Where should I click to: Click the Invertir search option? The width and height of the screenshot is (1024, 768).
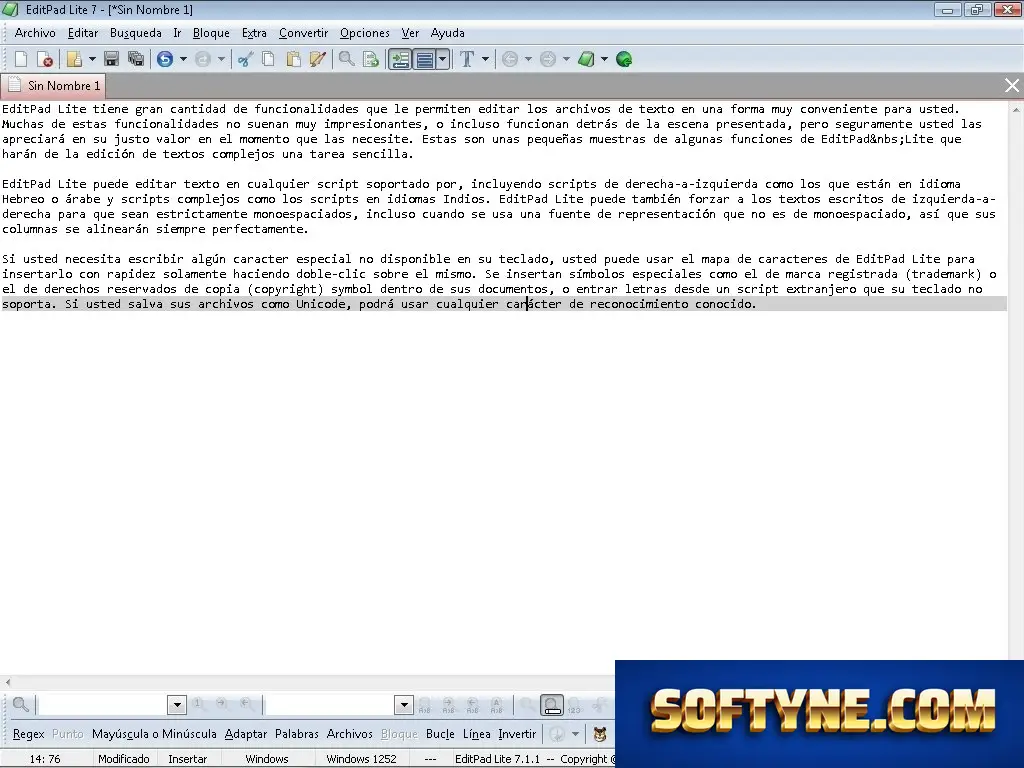pos(517,734)
